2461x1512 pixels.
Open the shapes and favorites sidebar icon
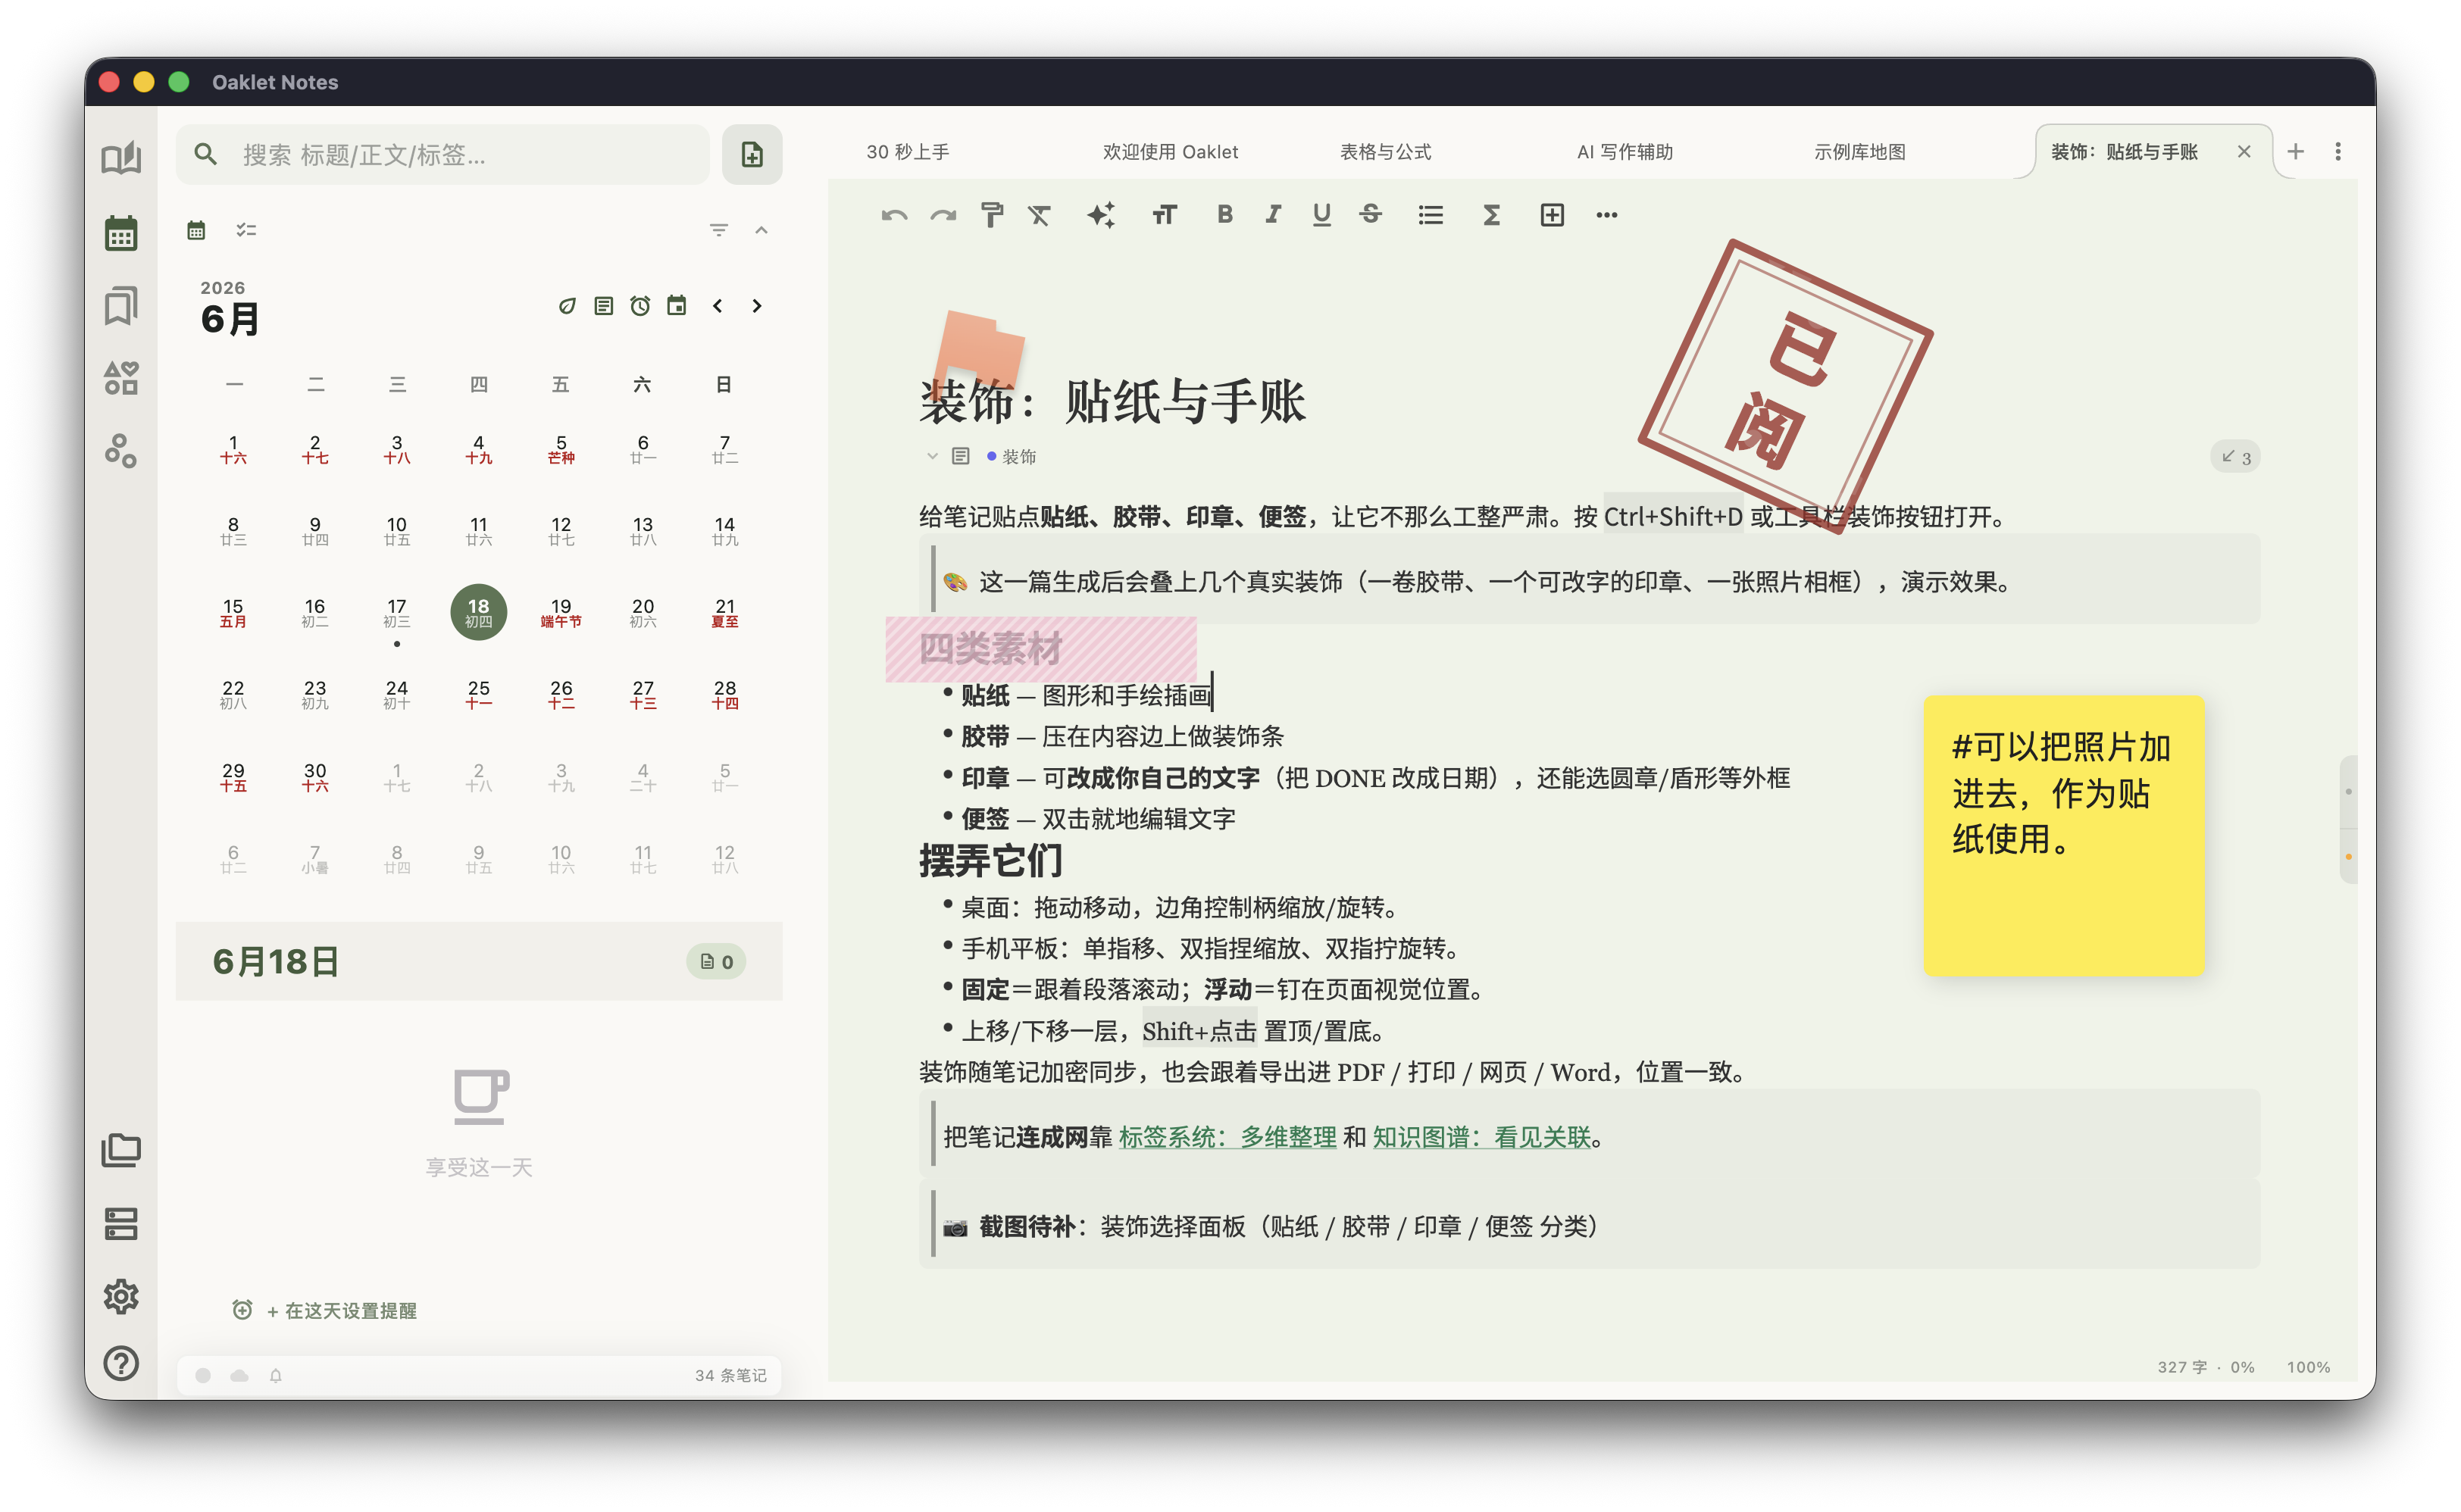point(121,378)
